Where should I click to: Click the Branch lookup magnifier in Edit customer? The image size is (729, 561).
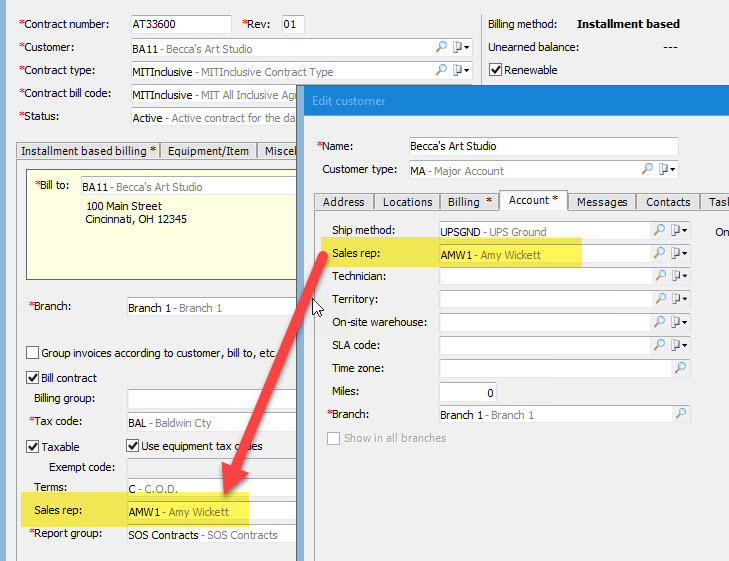click(680, 414)
